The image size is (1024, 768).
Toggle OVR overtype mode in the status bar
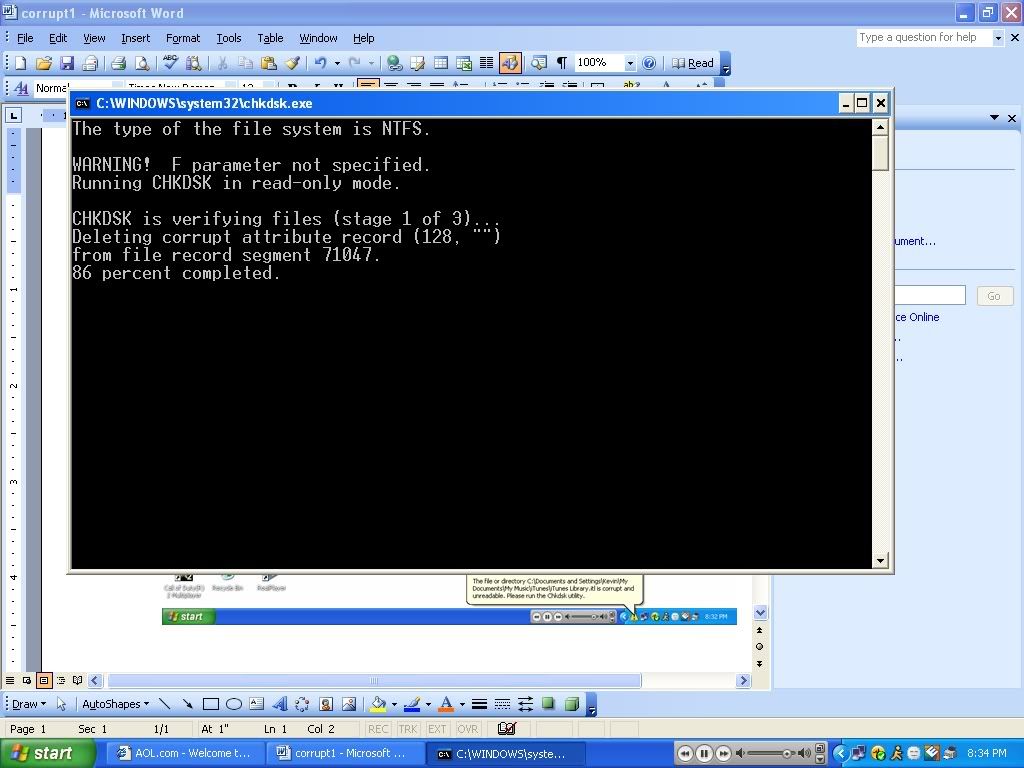[467, 729]
